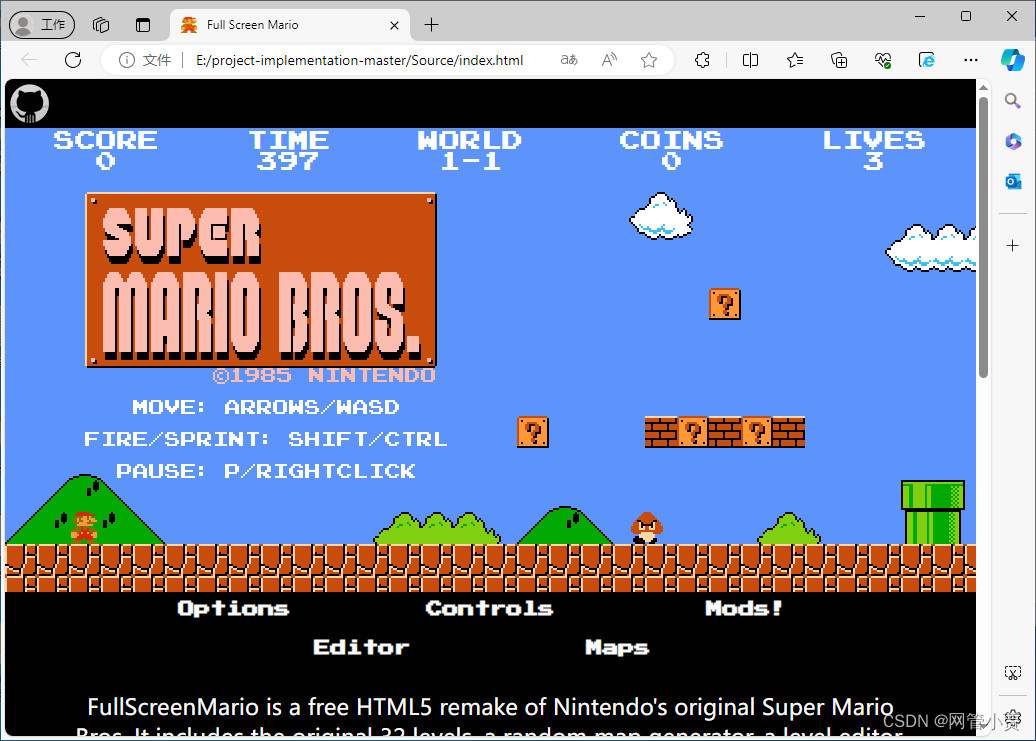Open Browser essentials heart icon

click(883, 60)
